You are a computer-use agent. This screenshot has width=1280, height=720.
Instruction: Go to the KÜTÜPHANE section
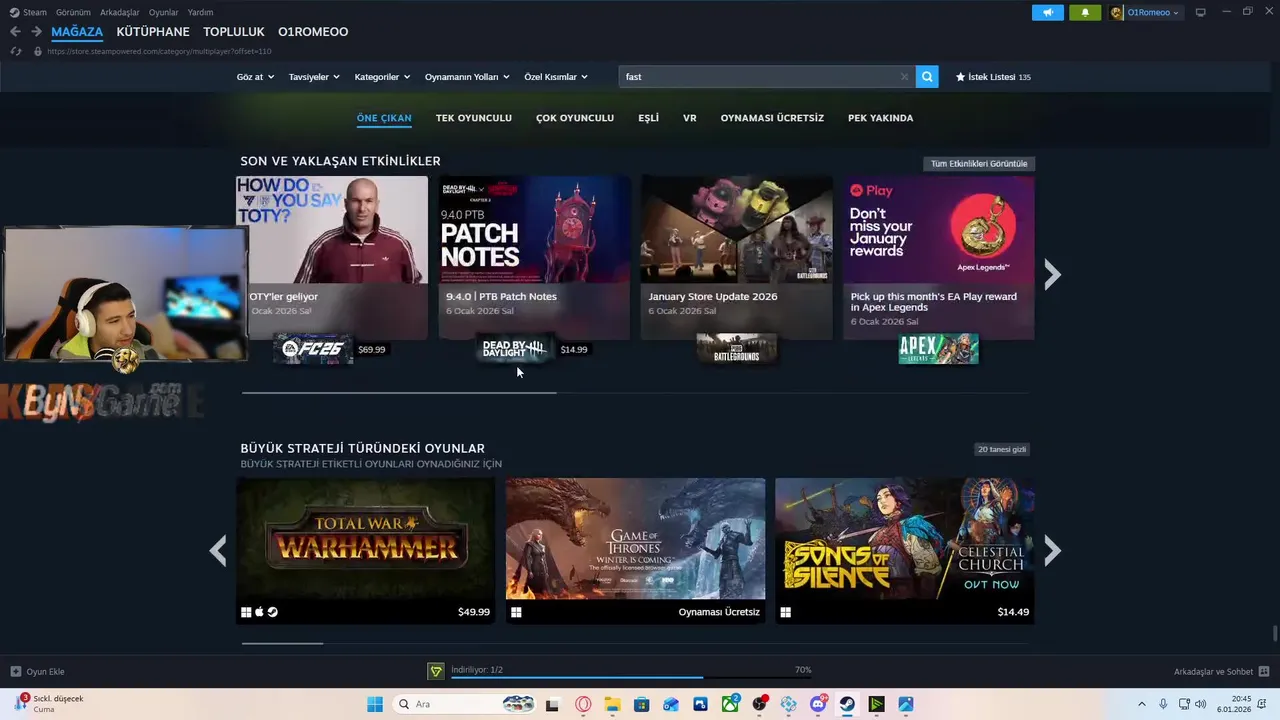(153, 32)
